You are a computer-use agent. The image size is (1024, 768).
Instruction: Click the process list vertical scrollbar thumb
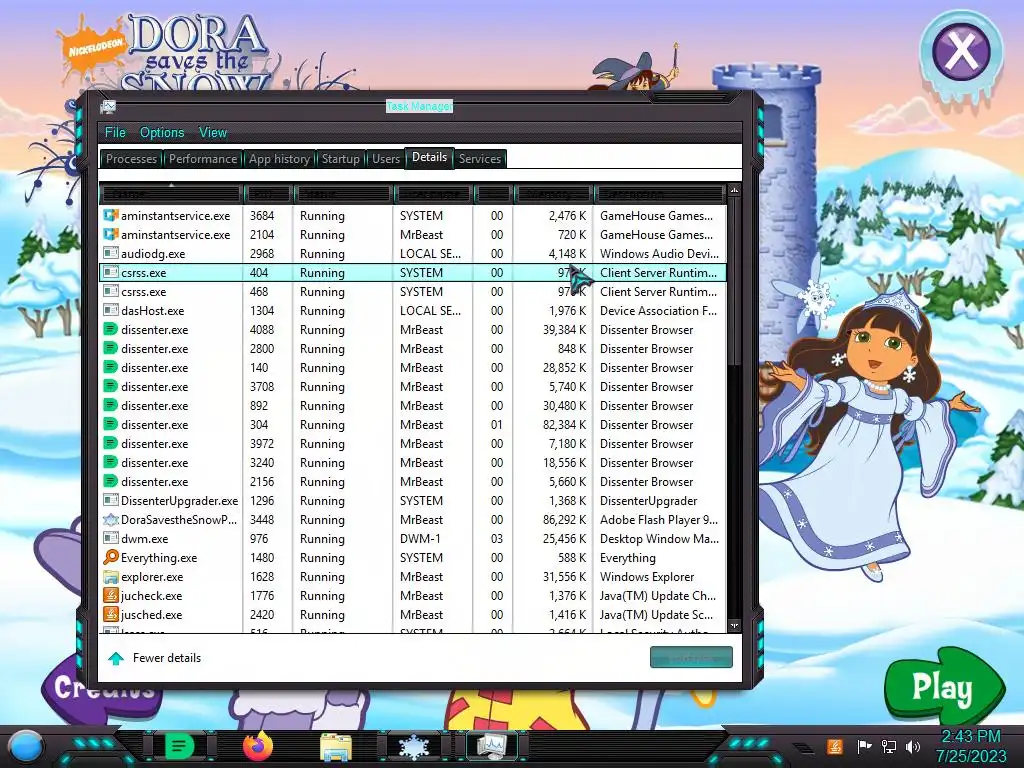[x=734, y=281]
